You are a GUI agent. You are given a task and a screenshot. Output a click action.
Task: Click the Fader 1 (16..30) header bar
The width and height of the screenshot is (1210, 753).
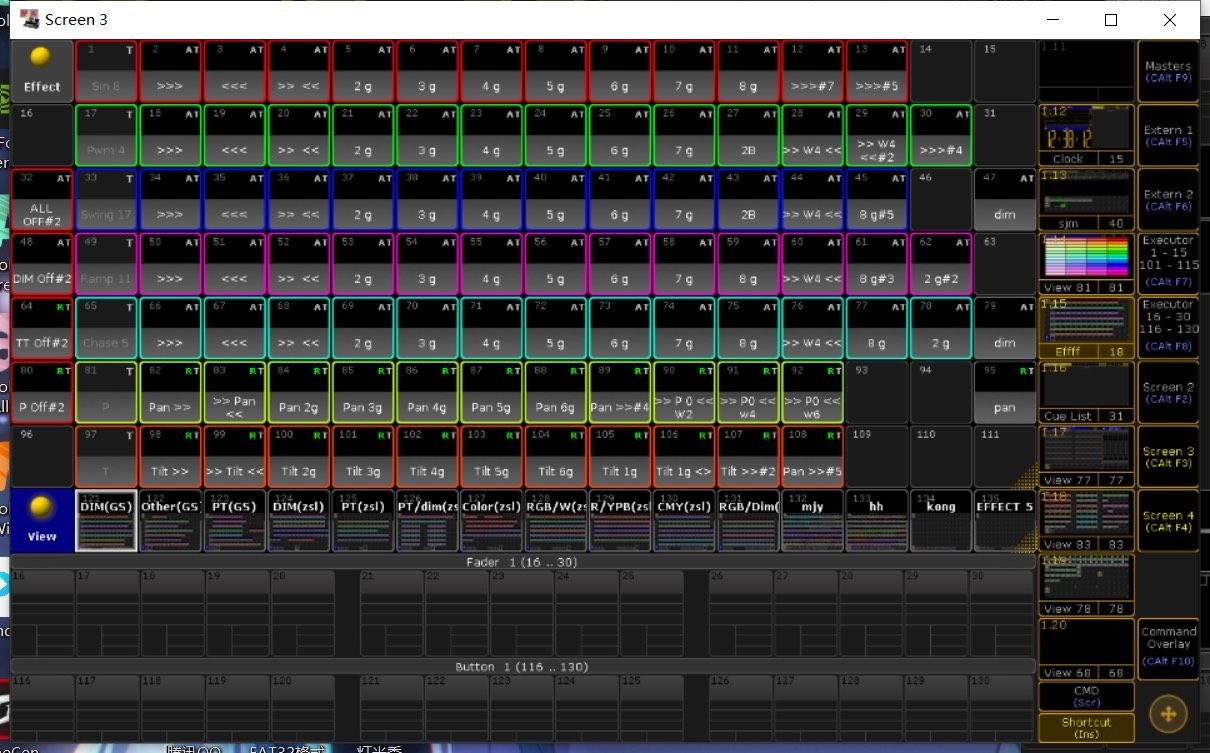click(x=522, y=562)
